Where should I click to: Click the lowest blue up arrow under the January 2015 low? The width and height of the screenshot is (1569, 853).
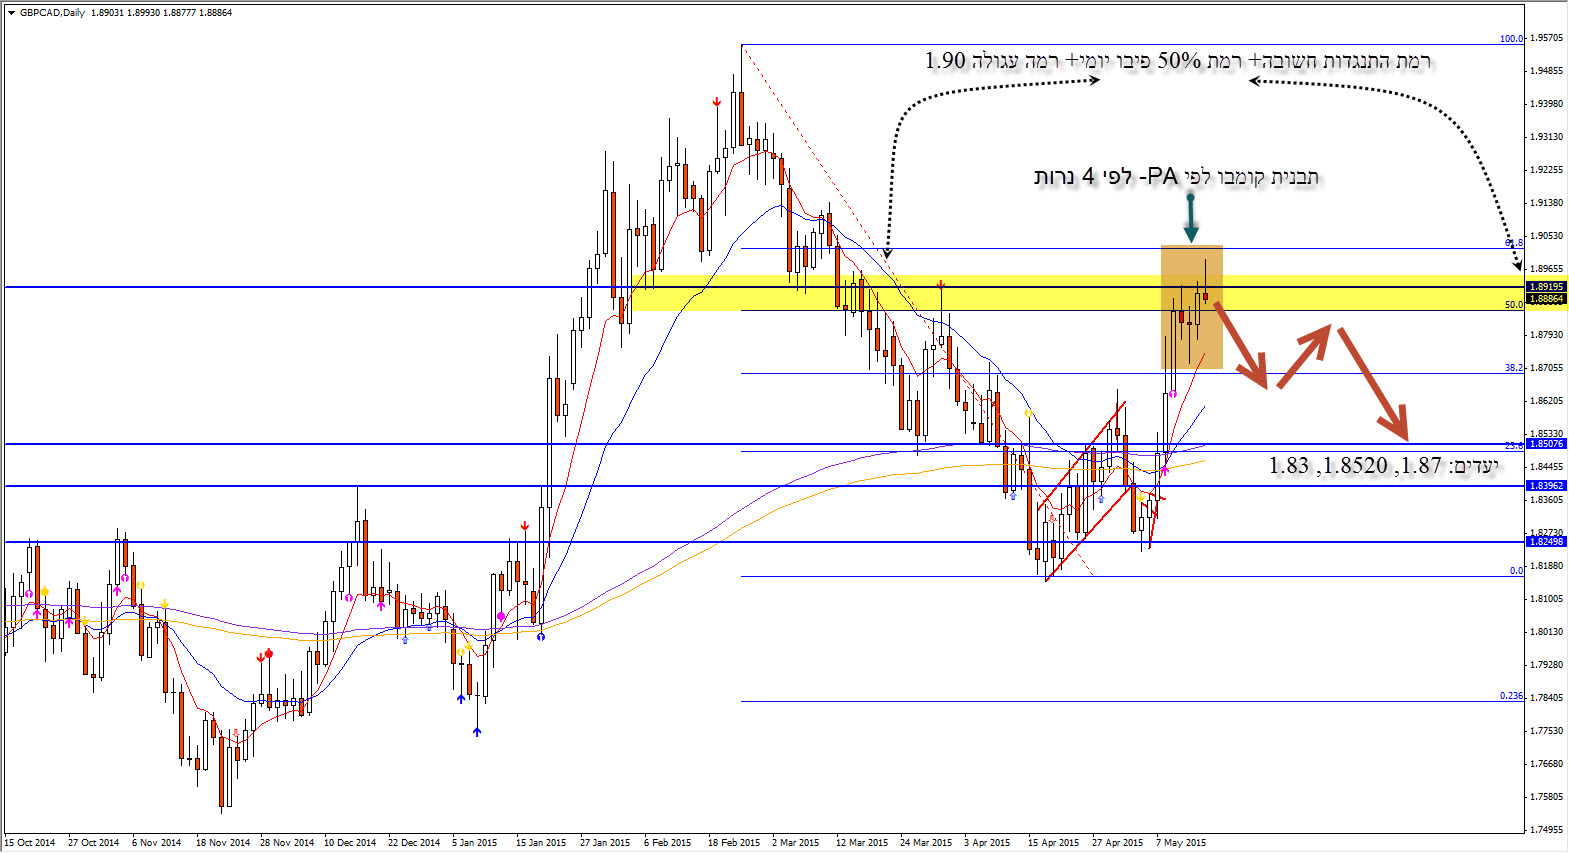477,732
